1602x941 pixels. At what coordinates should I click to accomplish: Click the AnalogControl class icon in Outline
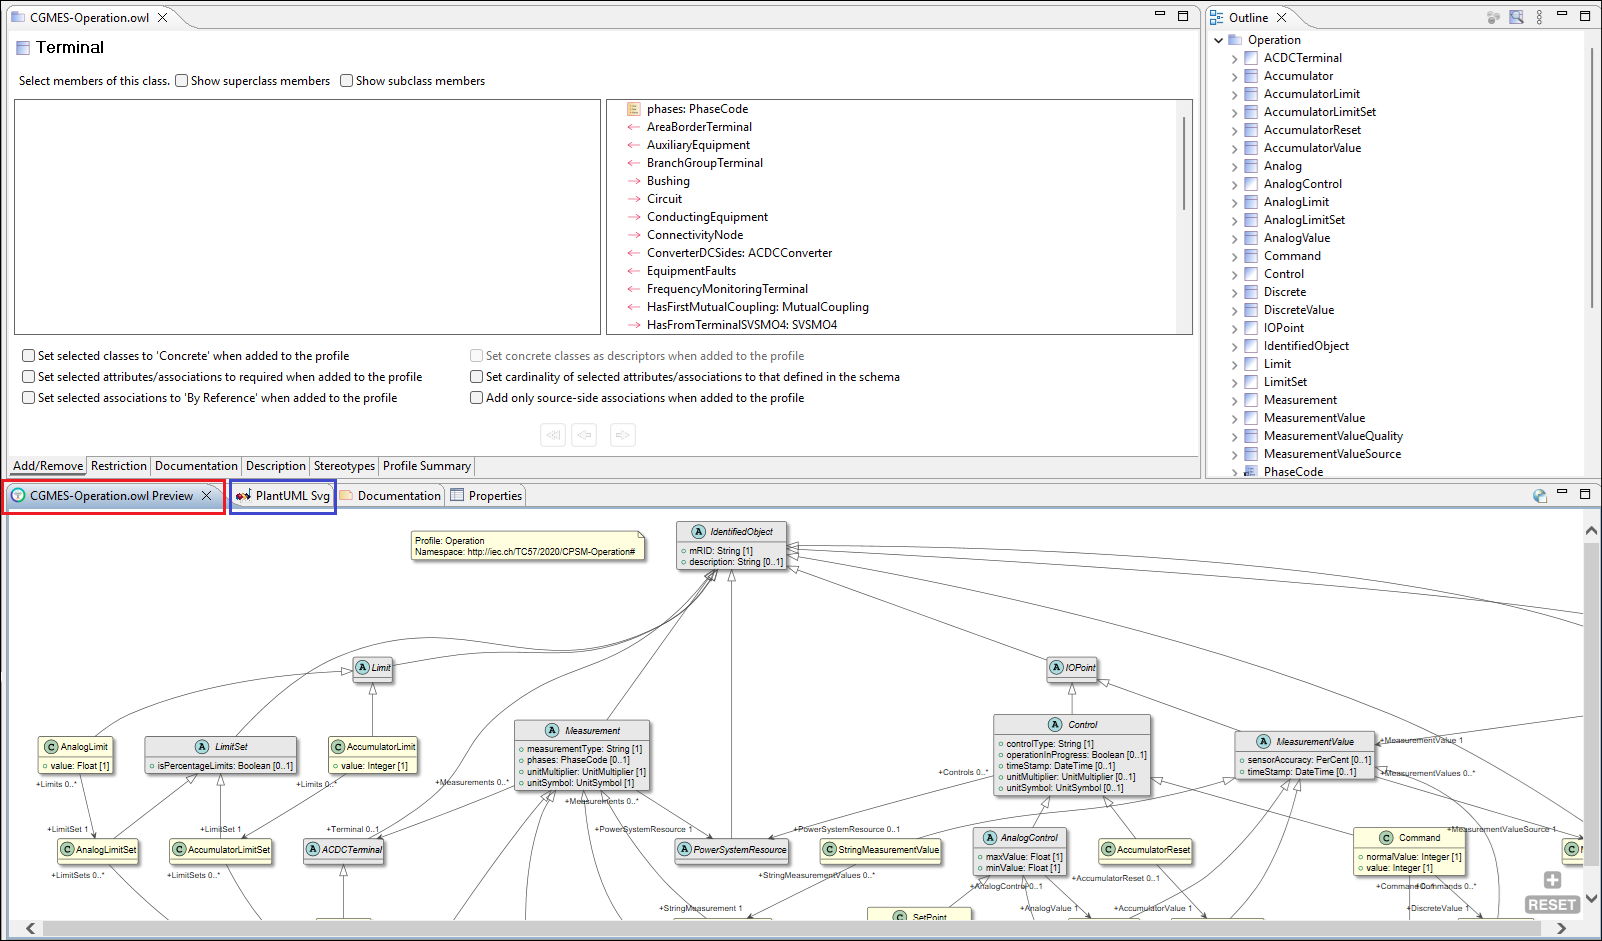pos(1251,184)
